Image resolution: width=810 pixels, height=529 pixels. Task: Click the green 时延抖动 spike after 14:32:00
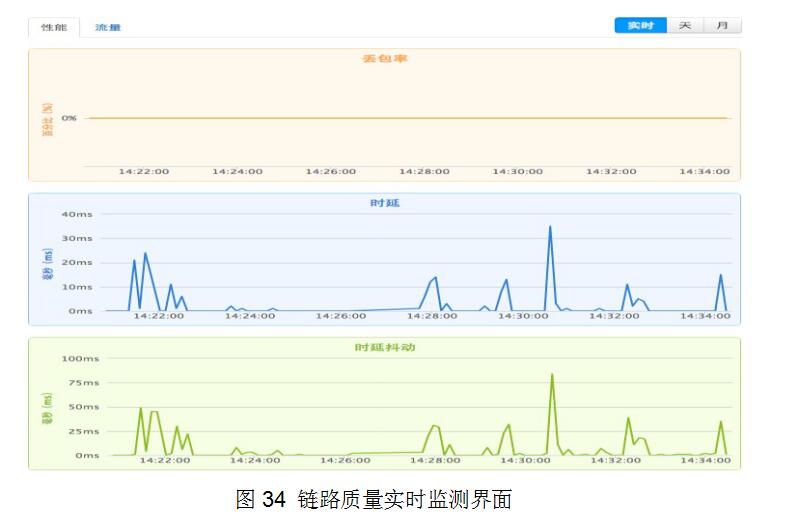(628, 419)
